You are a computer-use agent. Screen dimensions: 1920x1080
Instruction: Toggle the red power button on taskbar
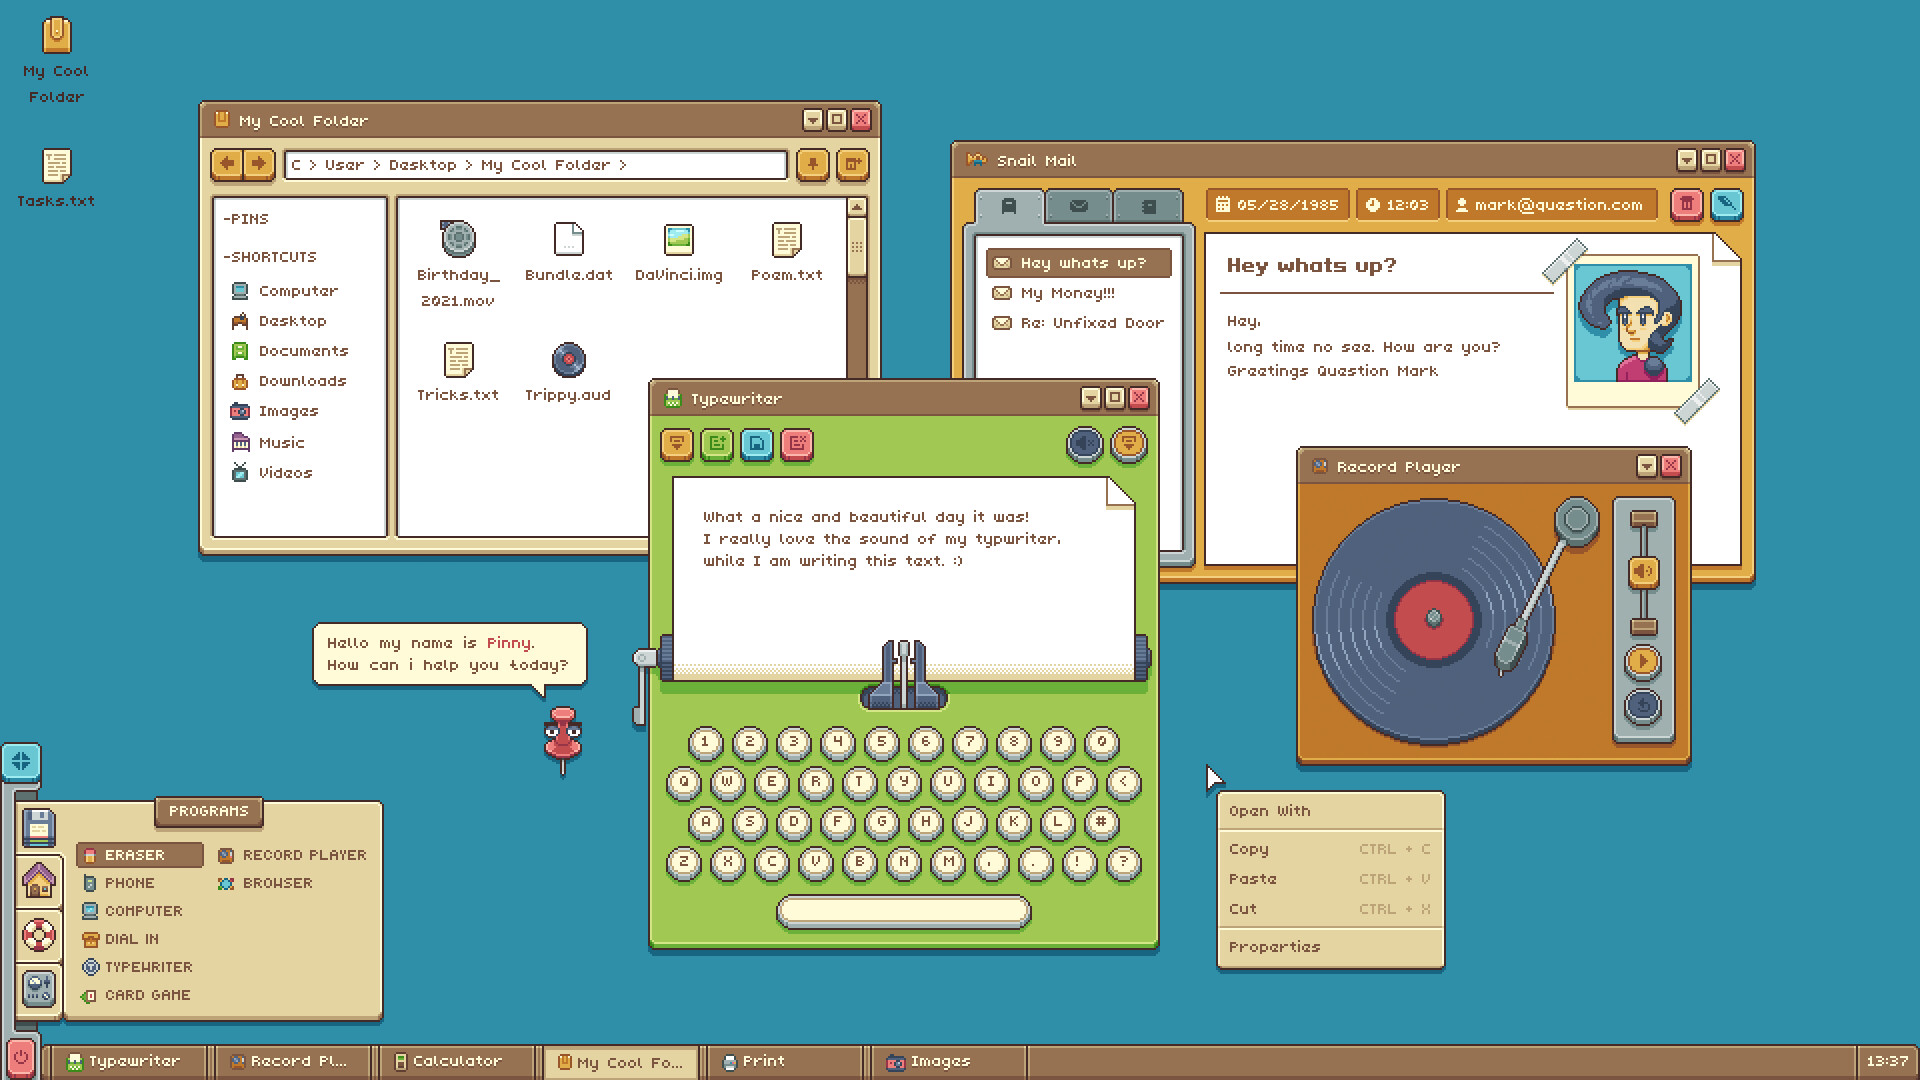[x=20, y=1059]
